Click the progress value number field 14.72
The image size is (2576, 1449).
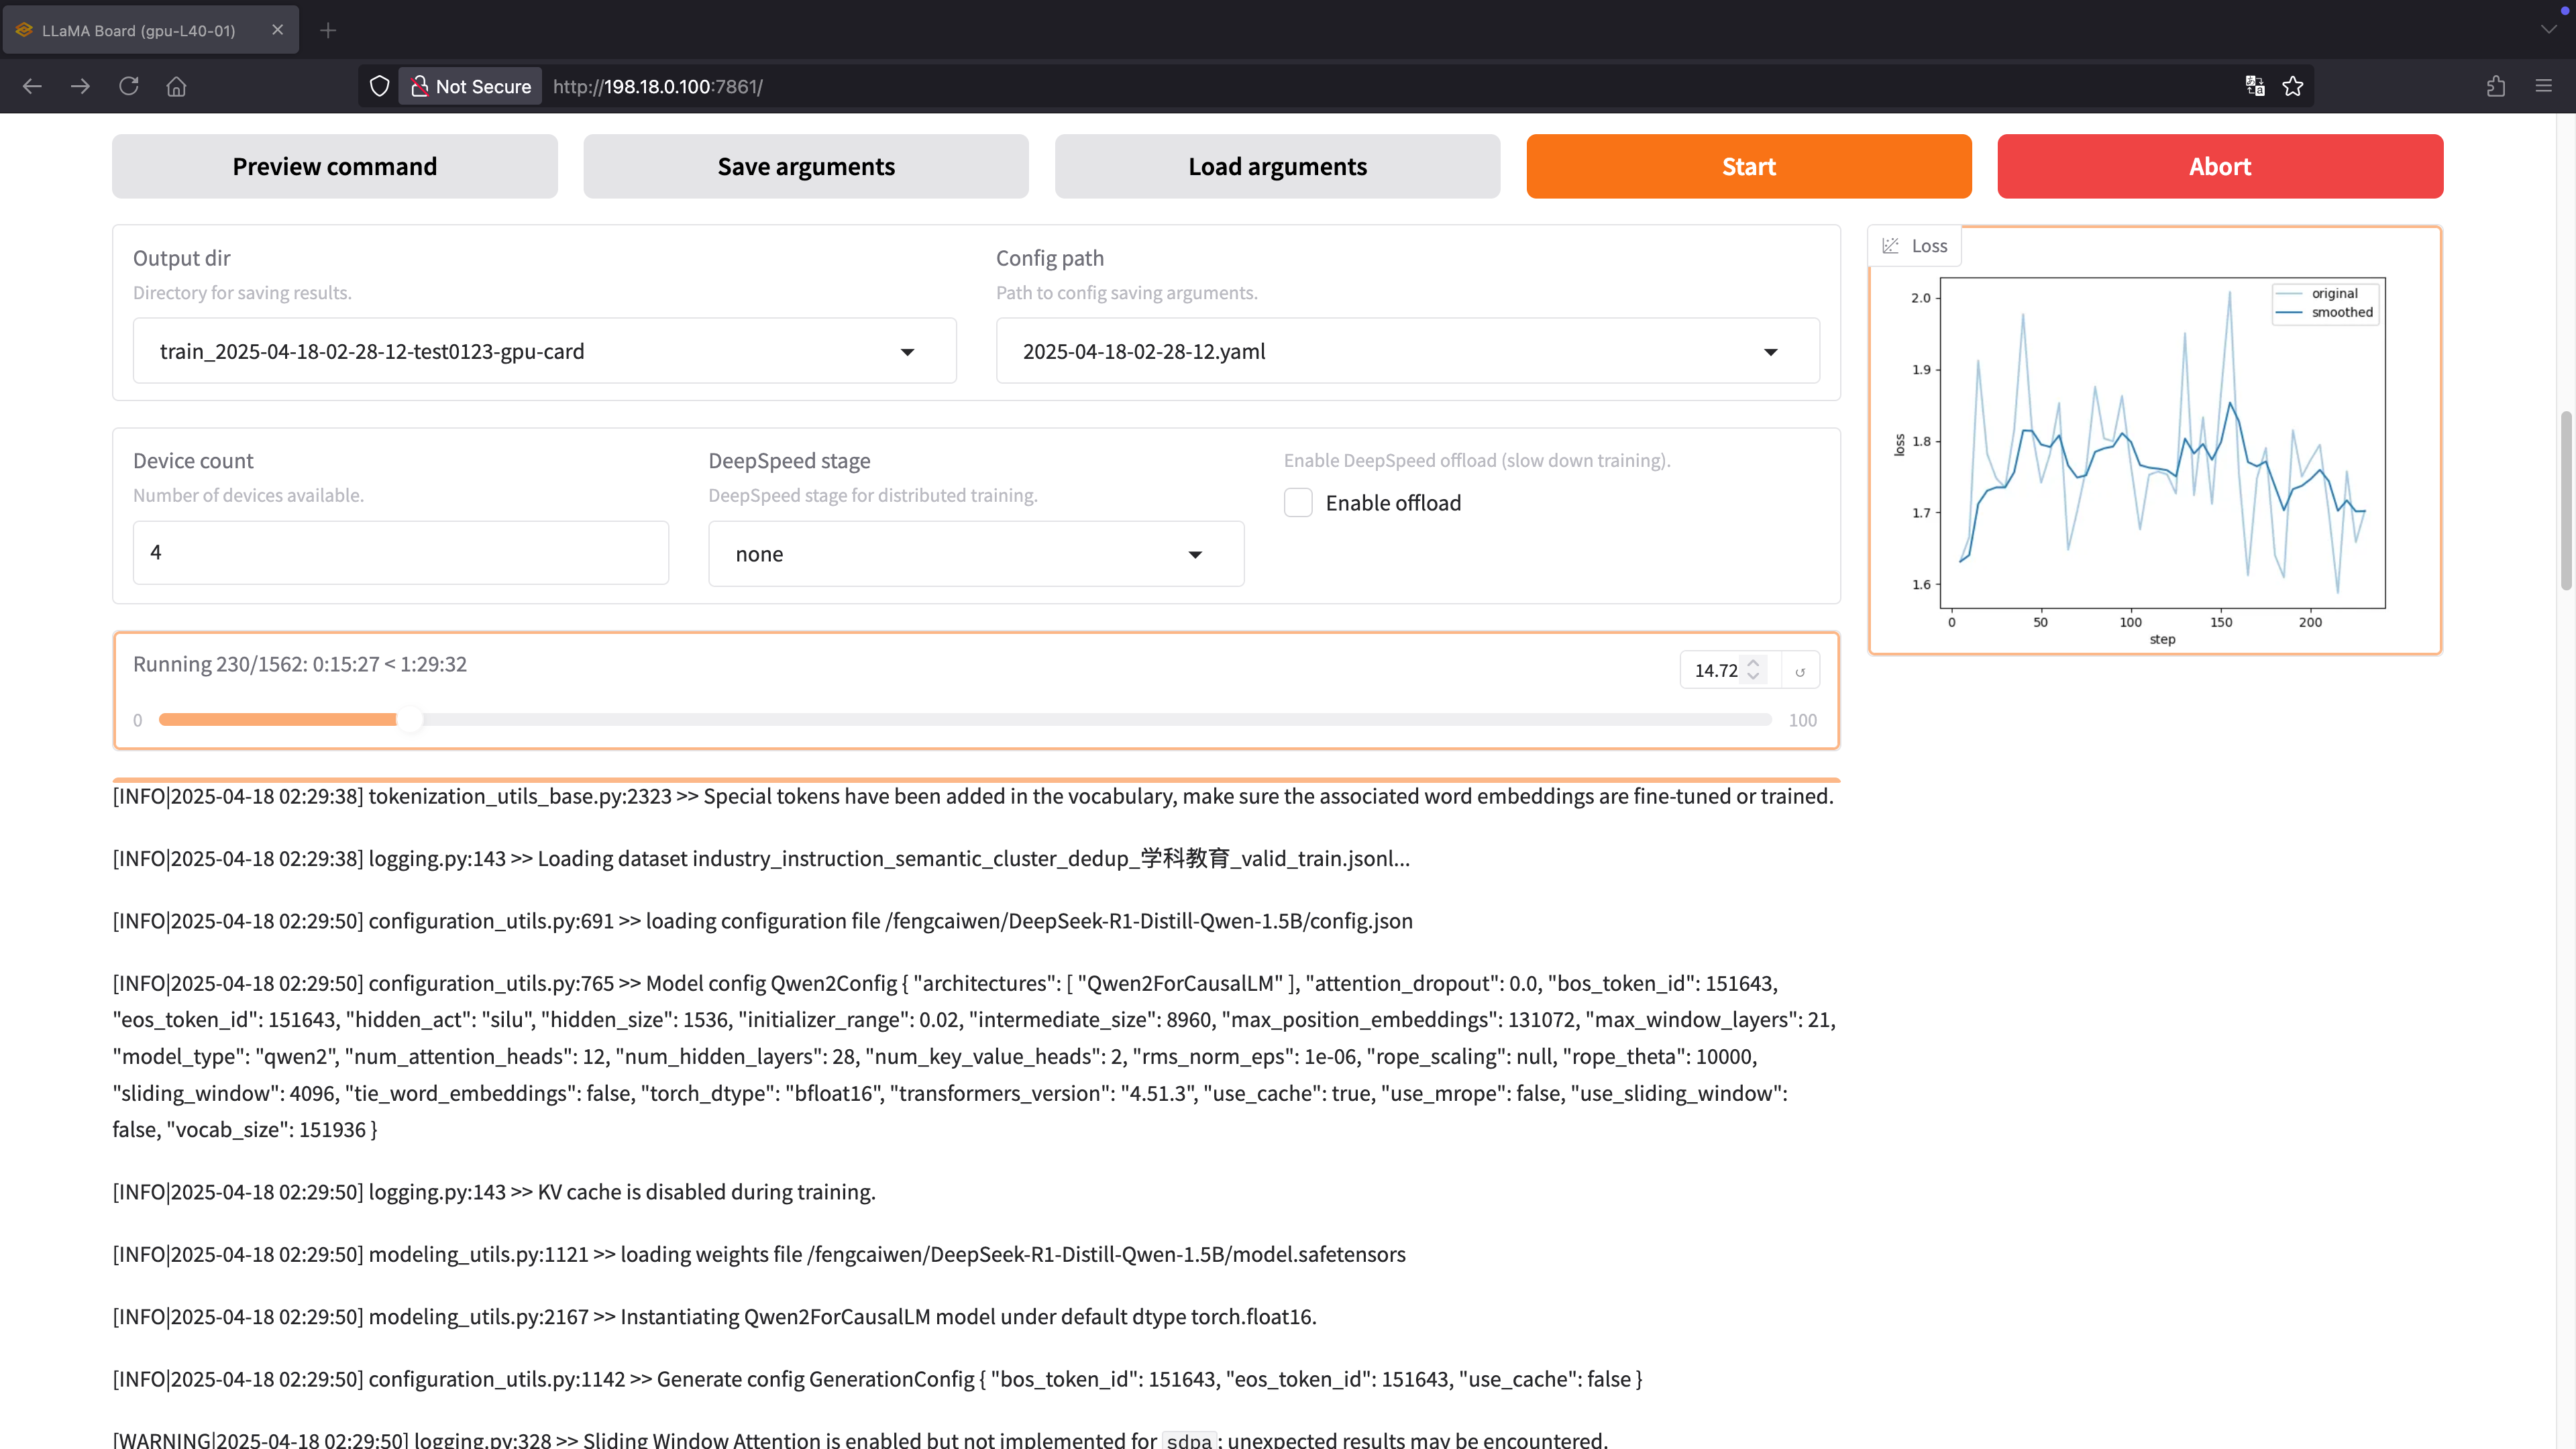[1716, 671]
